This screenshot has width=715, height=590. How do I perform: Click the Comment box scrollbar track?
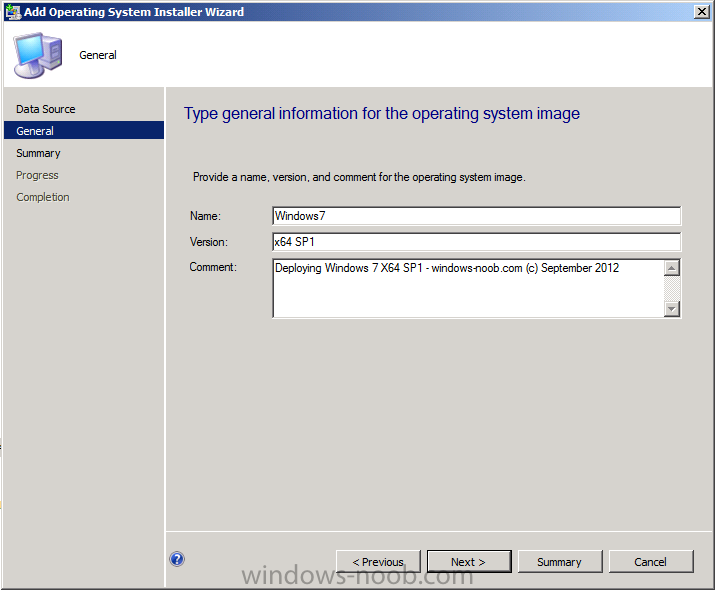click(x=672, y=289)
